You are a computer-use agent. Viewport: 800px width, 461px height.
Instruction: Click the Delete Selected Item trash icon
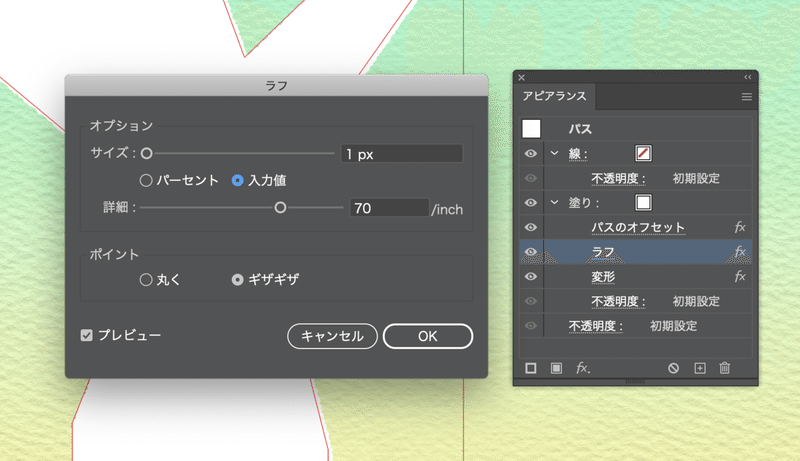pyautogui.click(x=724, y=368)
